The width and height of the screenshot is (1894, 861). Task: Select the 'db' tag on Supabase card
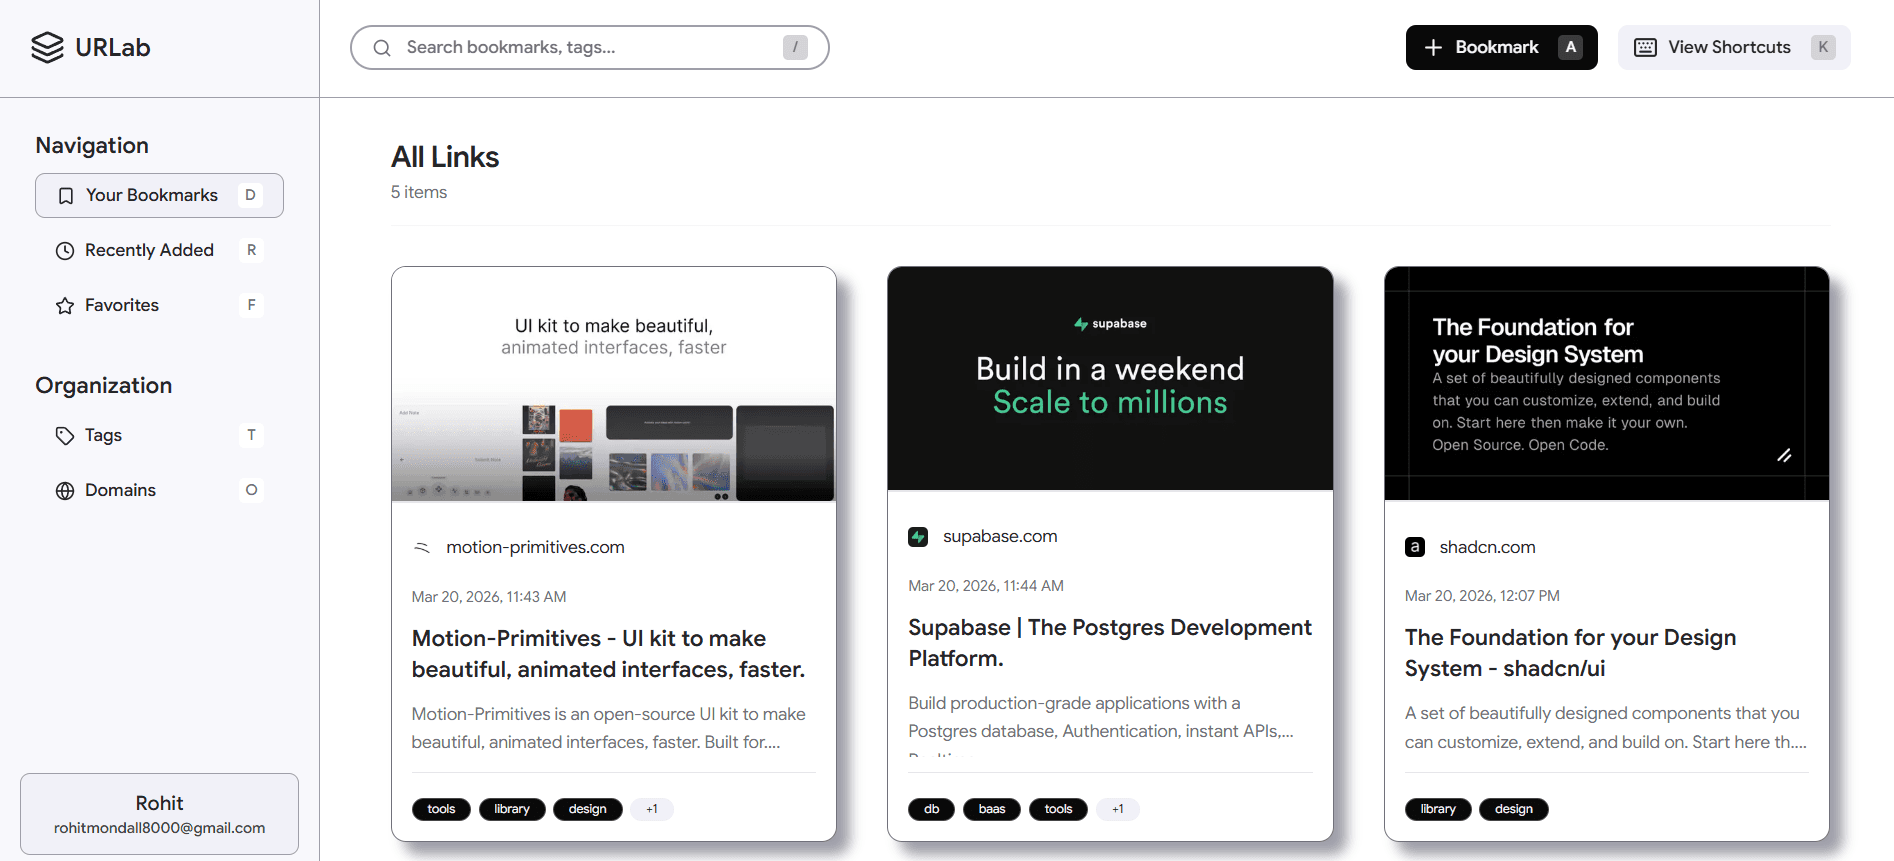click(x=931, y=809)
